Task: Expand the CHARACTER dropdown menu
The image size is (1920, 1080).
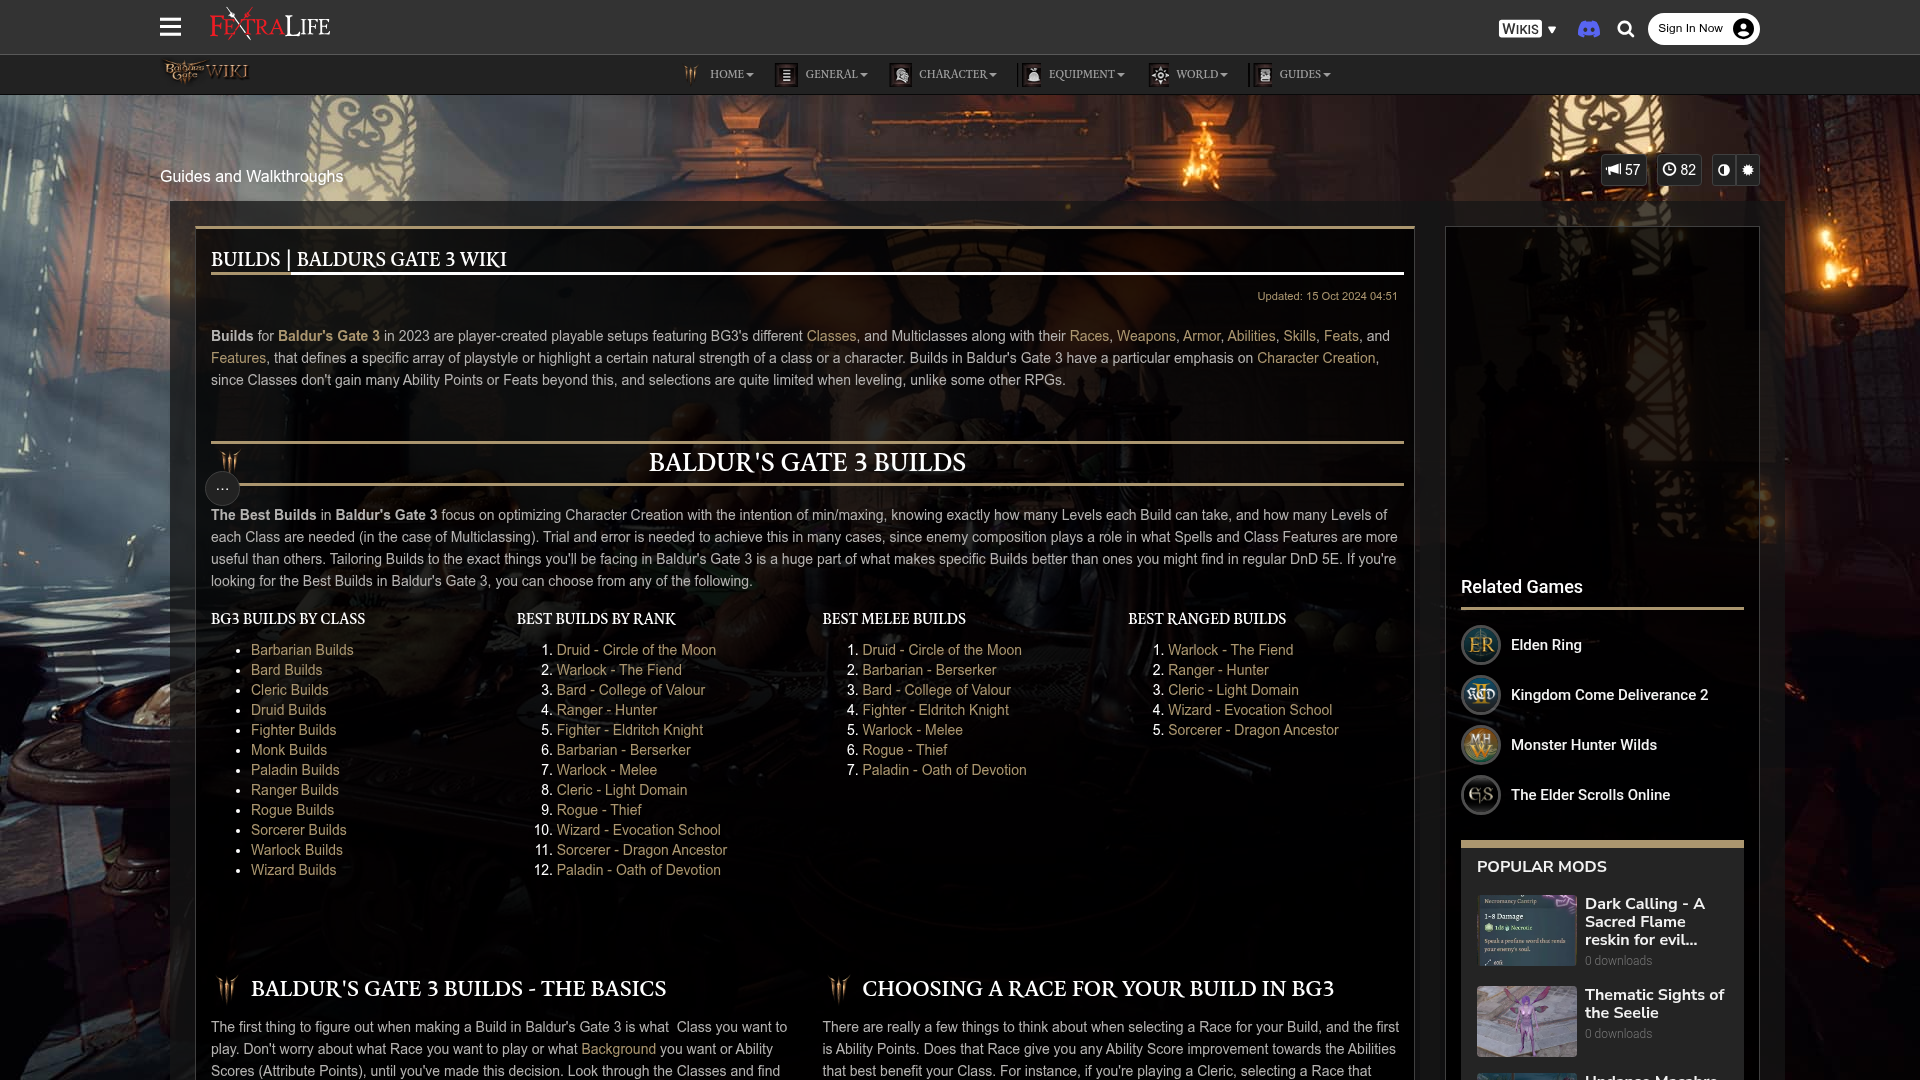Action: pos(957,74)
